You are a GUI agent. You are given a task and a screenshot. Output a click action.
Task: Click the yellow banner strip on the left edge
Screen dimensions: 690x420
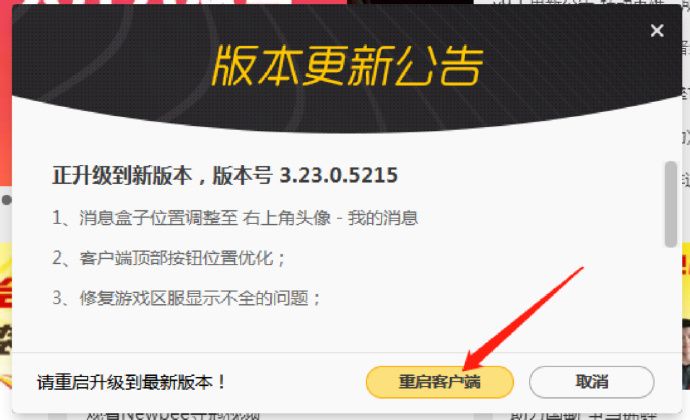point(6,315)
